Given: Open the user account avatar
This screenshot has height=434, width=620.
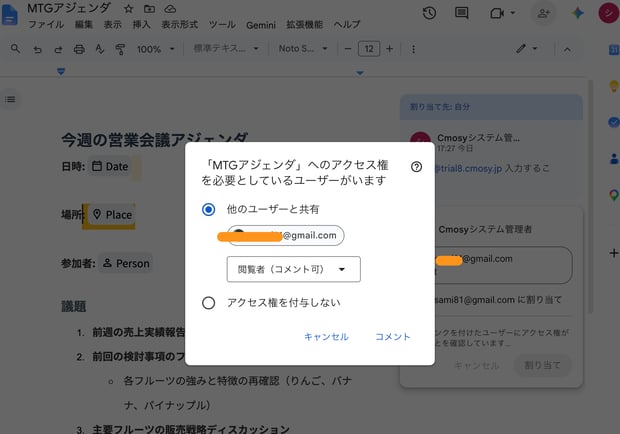Looking at the screenshot, I should [x=609, y=13].
